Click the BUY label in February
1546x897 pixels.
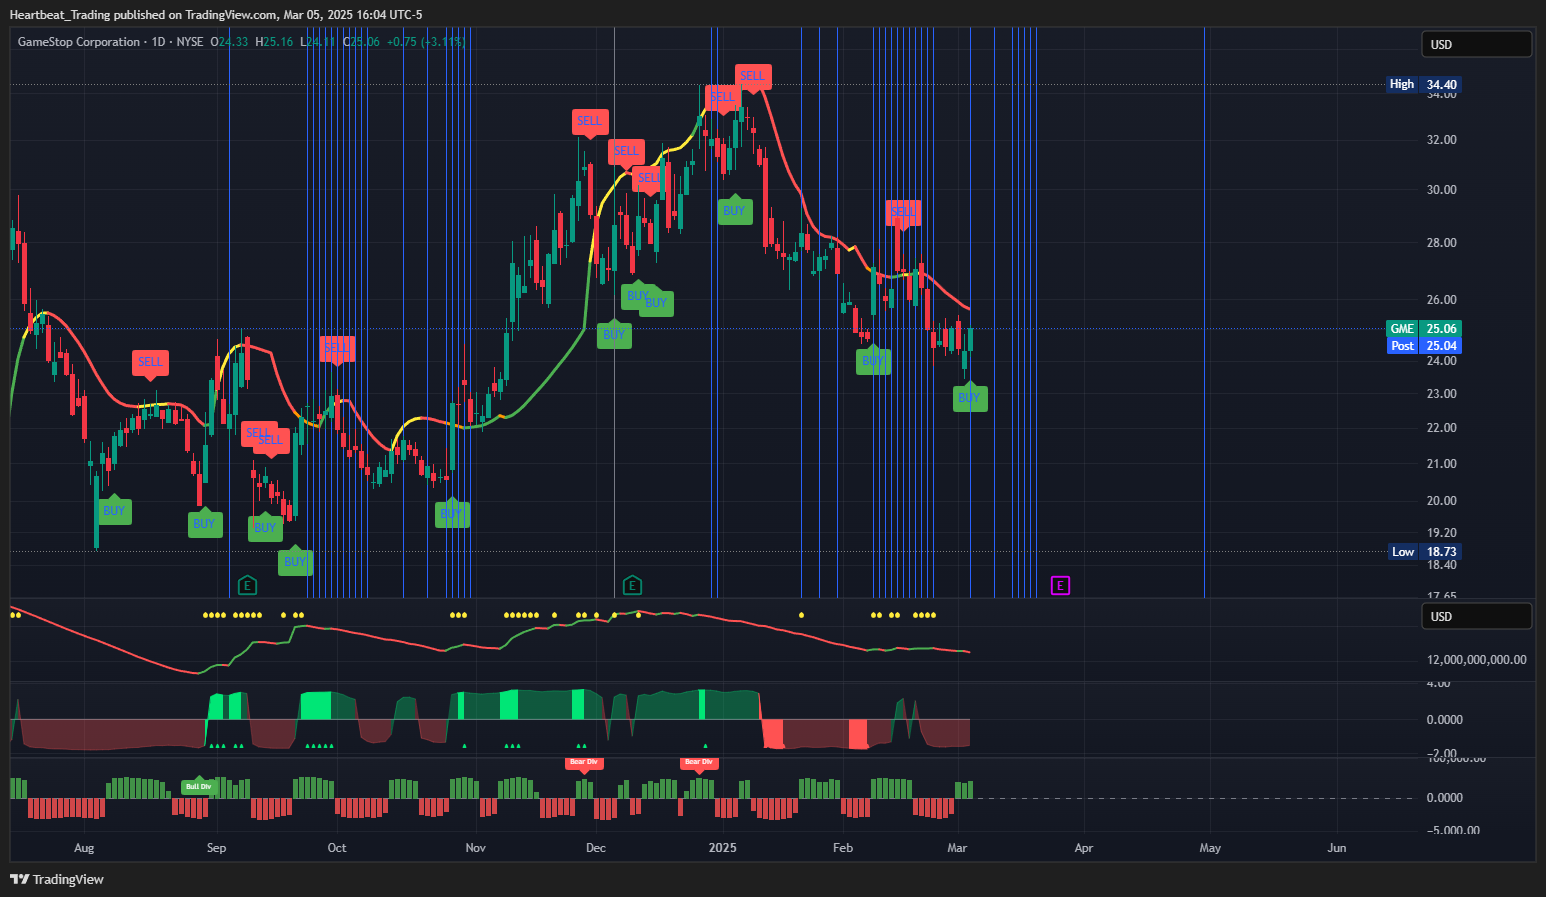point(873,361)
